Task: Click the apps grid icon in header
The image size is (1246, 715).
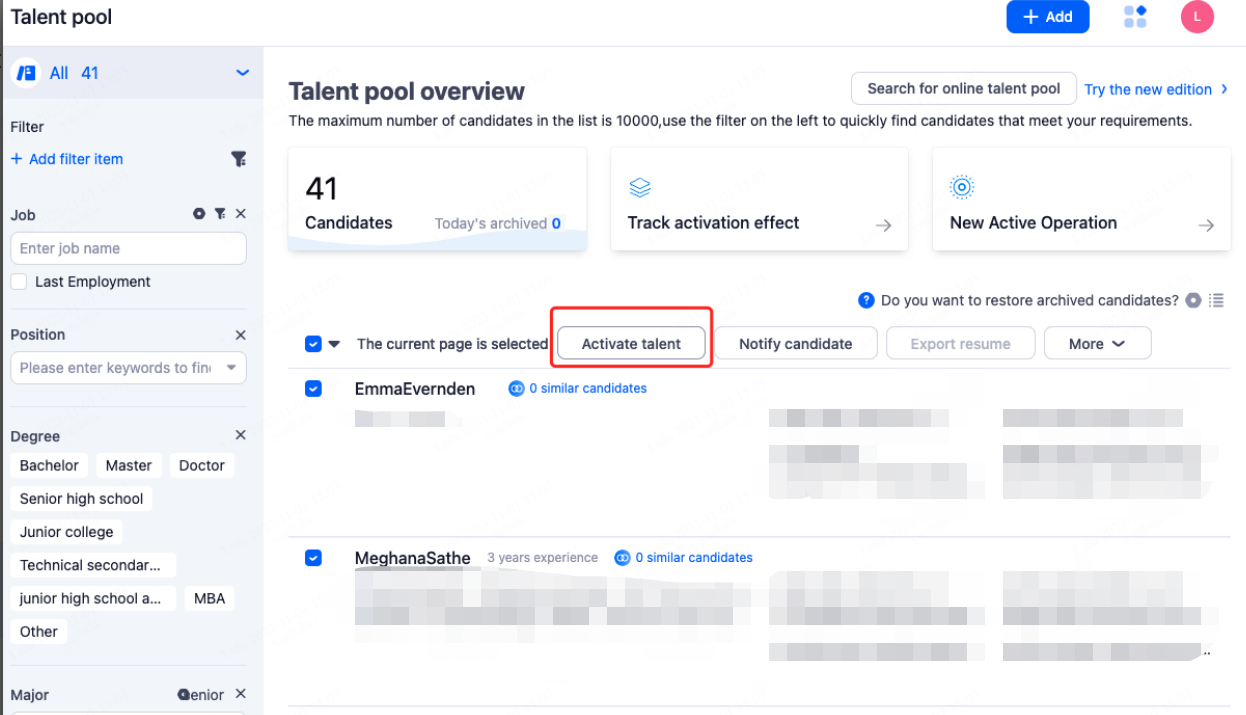Action: point(1135,16)
